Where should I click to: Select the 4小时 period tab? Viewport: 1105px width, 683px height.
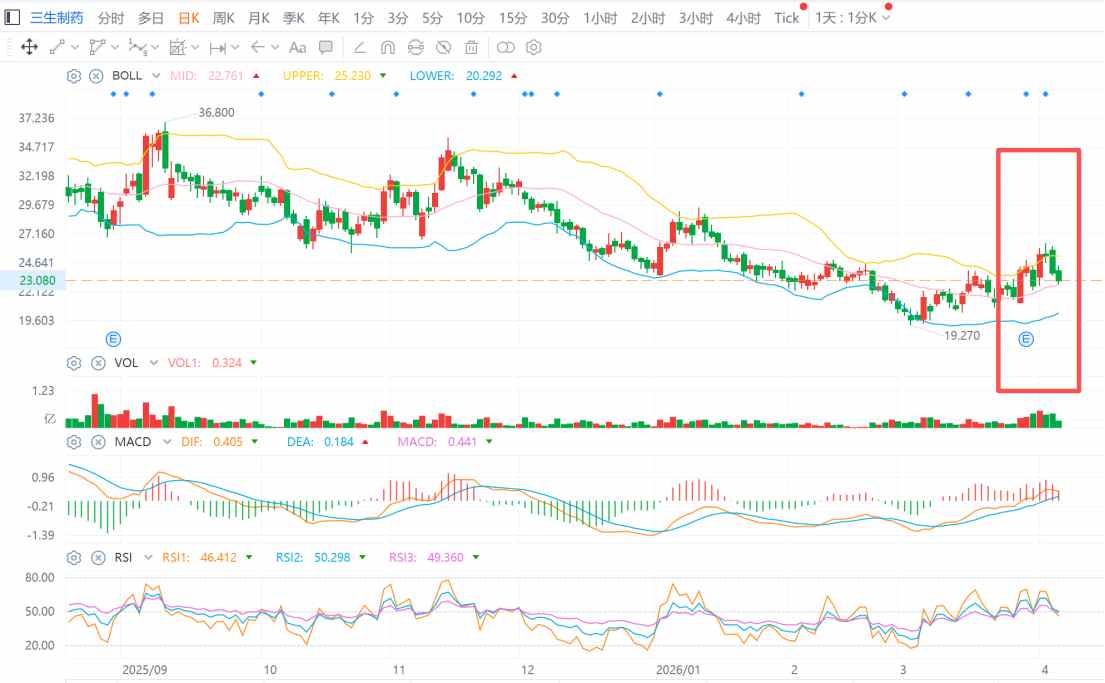point(744,18)
